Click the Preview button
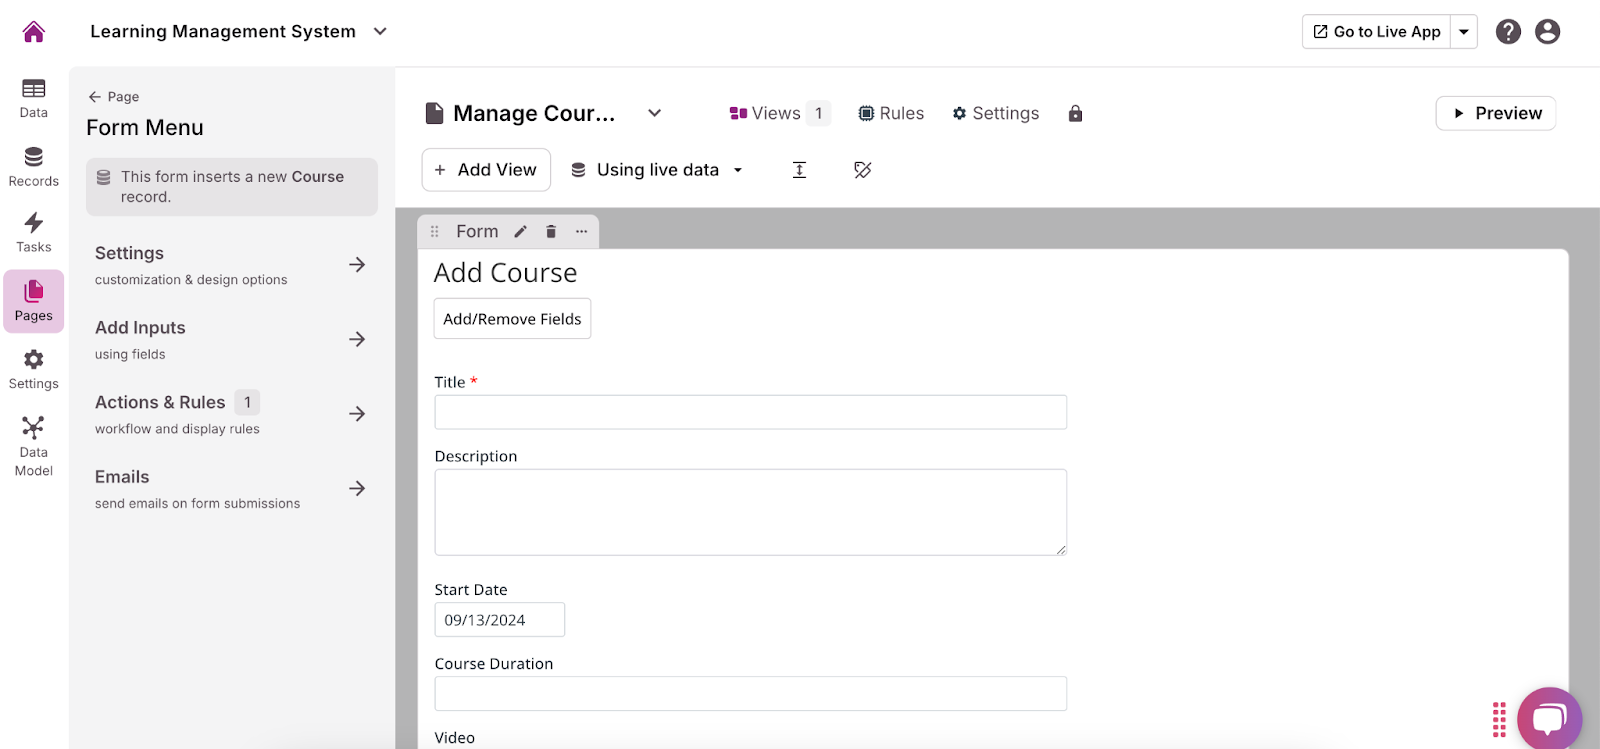This screenshot has height=749, width=1600. point(1496,113)
